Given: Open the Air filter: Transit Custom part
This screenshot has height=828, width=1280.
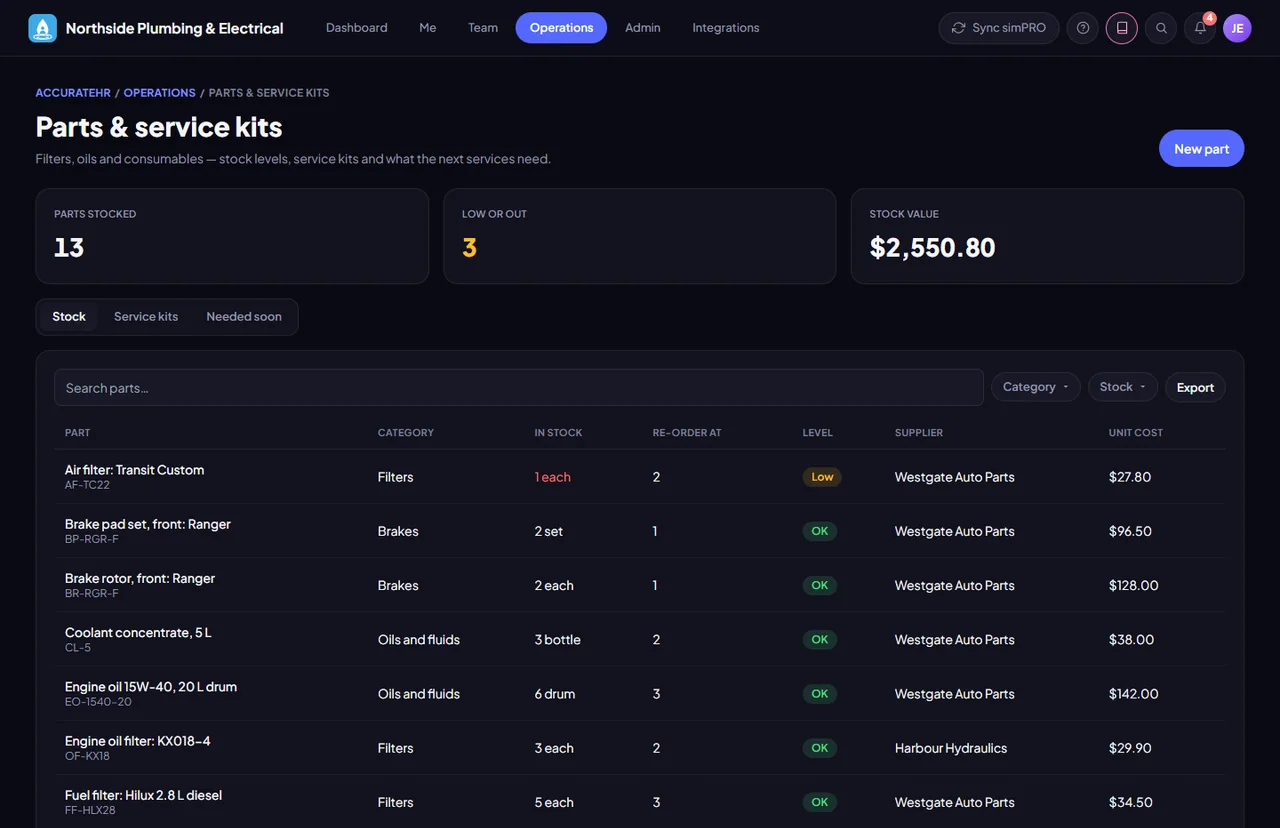Looking at the screenshot, I should (135, 470).
